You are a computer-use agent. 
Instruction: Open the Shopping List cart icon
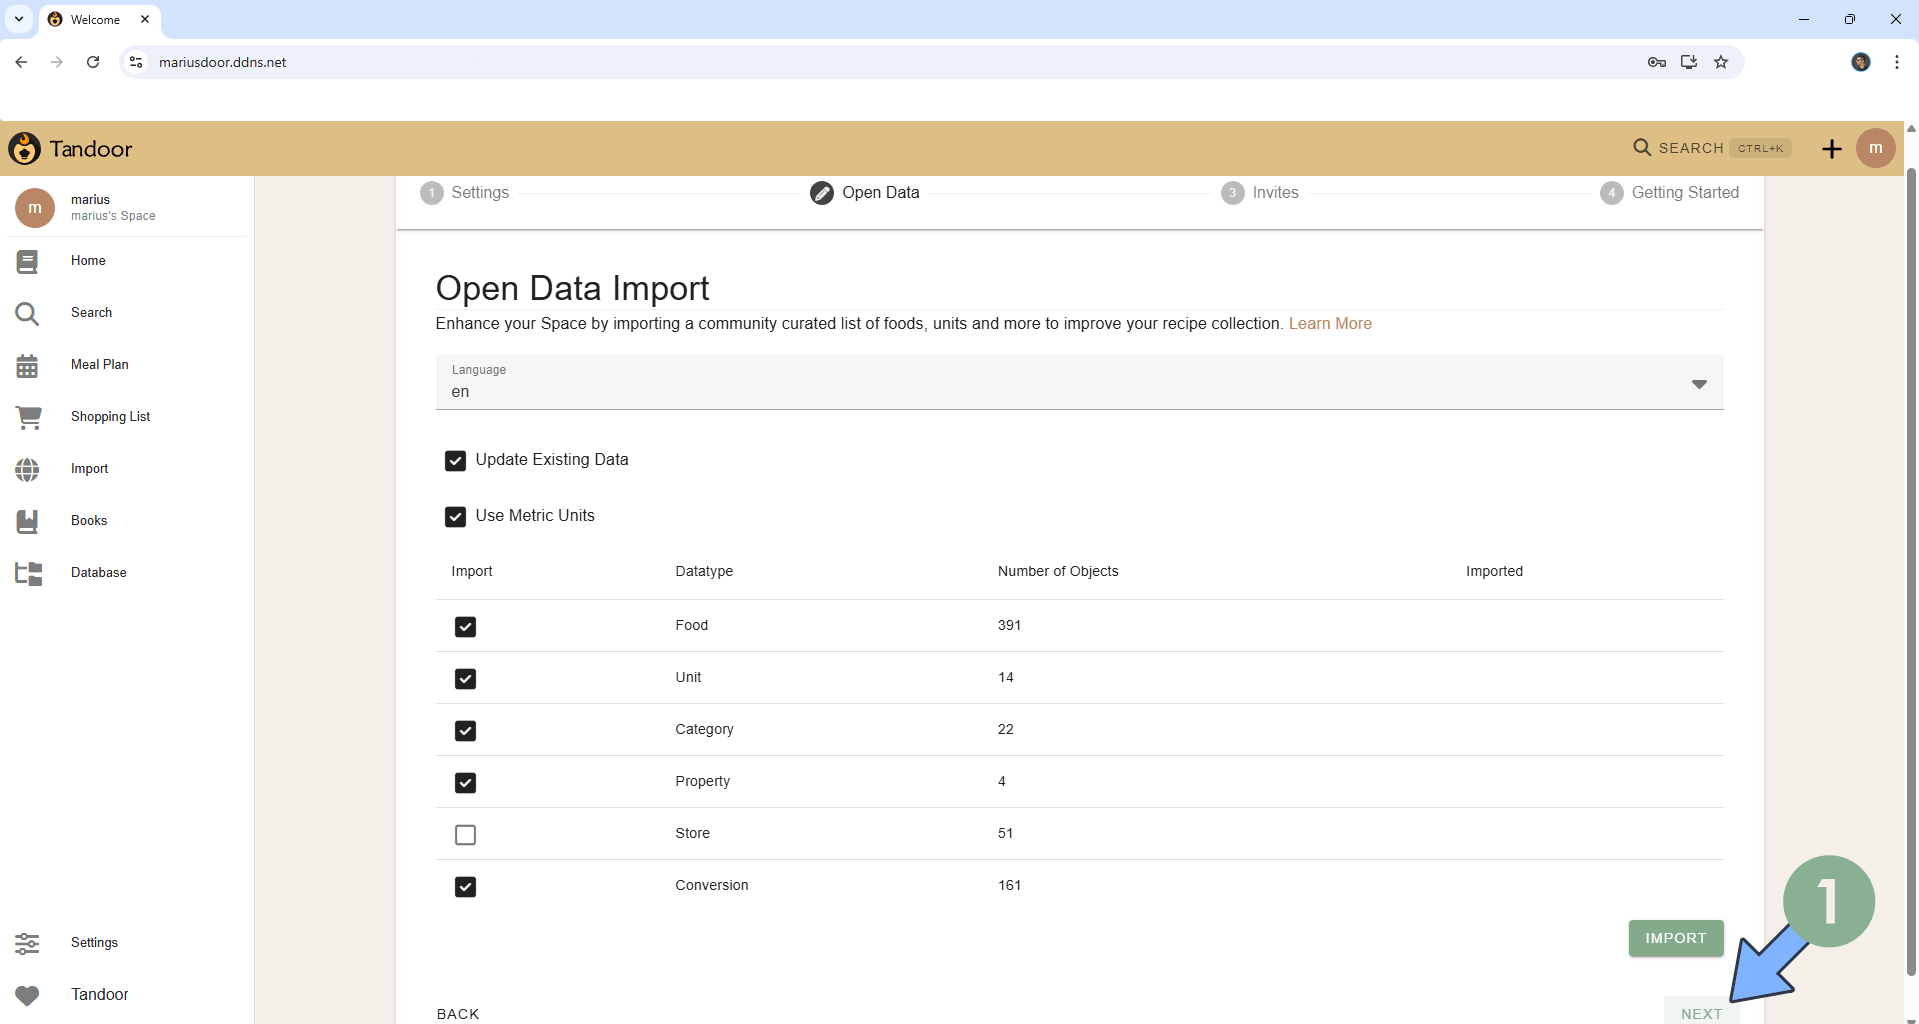click(28, 417)
